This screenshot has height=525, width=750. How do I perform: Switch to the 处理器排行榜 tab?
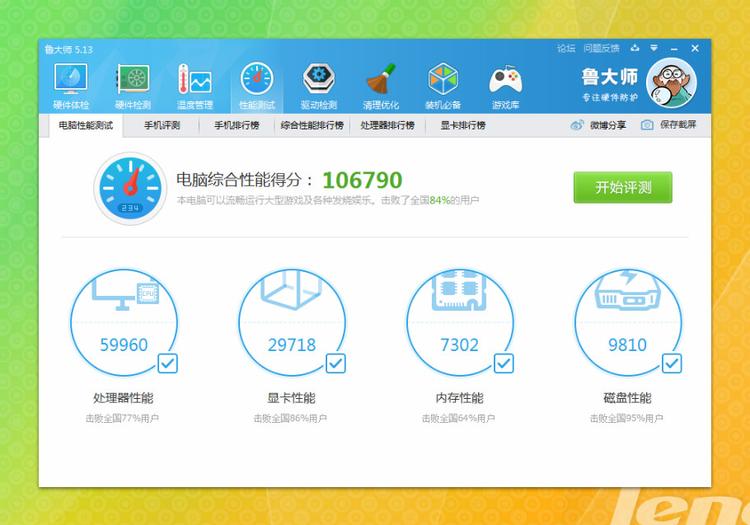[387, 125]
